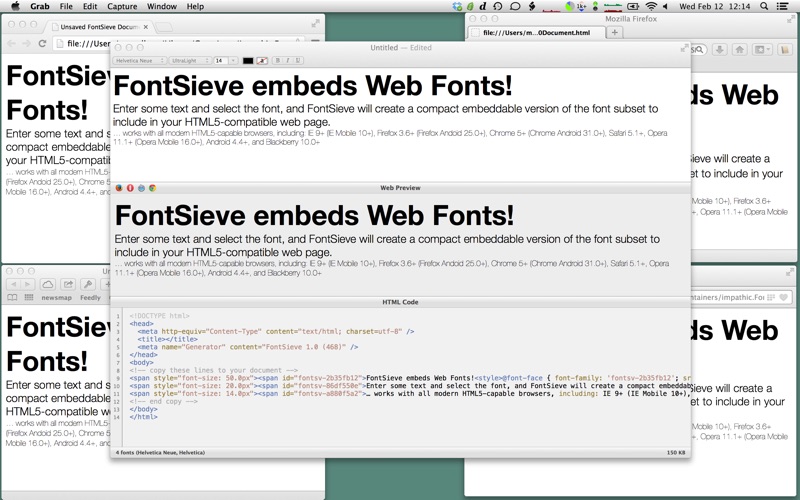Expand the font size dropdown arrow
Viewport: 800px width, 500px height.
(233, 60)
